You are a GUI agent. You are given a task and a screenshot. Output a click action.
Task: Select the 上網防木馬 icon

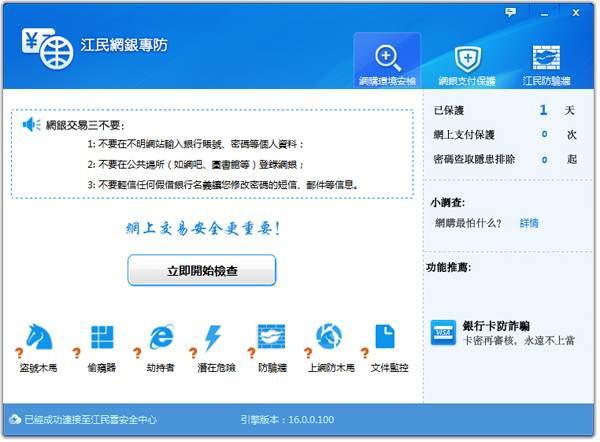point(329,337)
